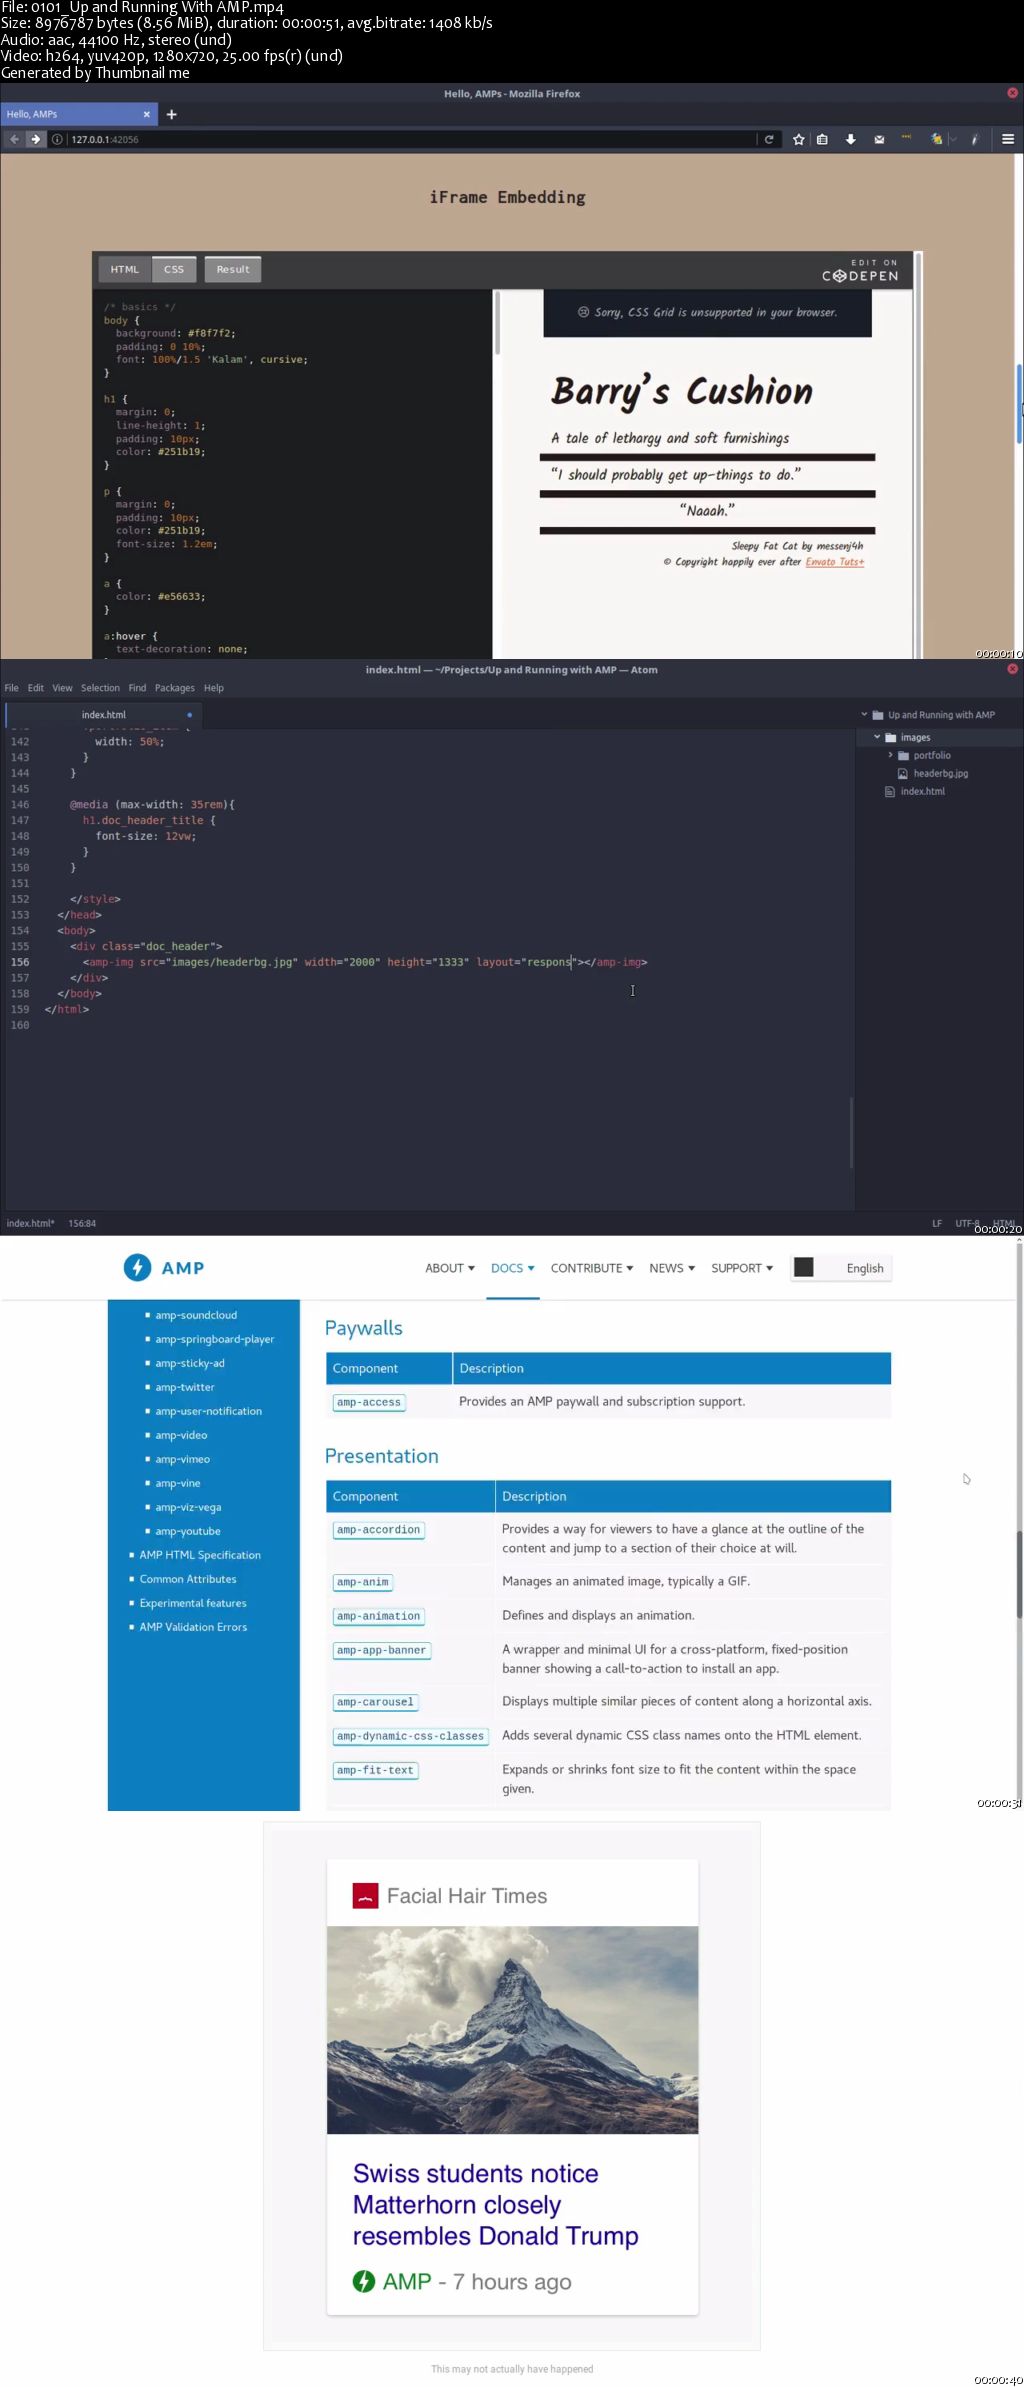
Task: Click the index.html file icon in tree view
Action: tap(890, 792)
